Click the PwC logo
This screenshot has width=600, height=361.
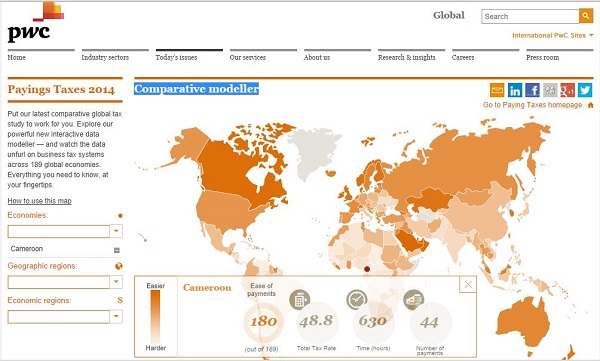pos(35,22)
